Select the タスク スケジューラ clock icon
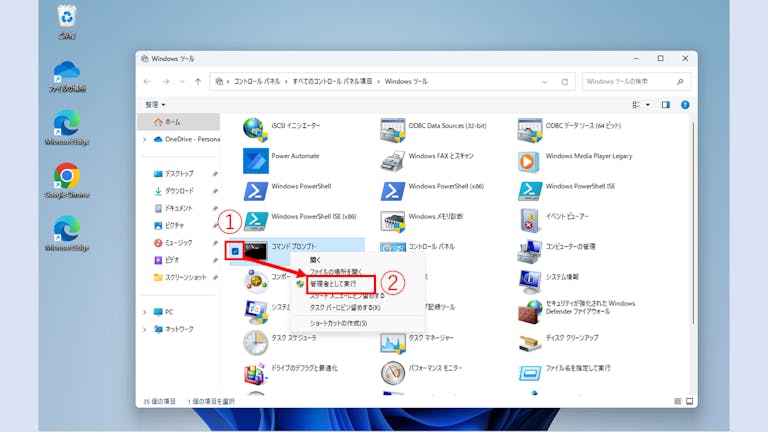The width and height of the screenshot is (768, 432). [x=255, y=342]
